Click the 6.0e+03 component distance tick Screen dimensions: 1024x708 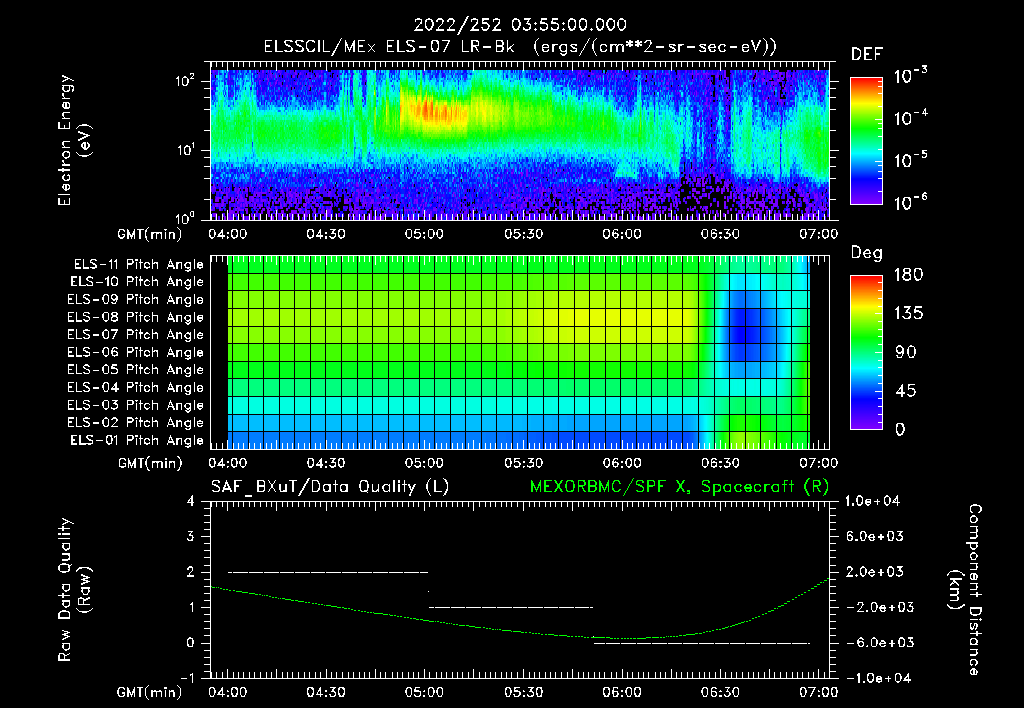click(874, 536)
